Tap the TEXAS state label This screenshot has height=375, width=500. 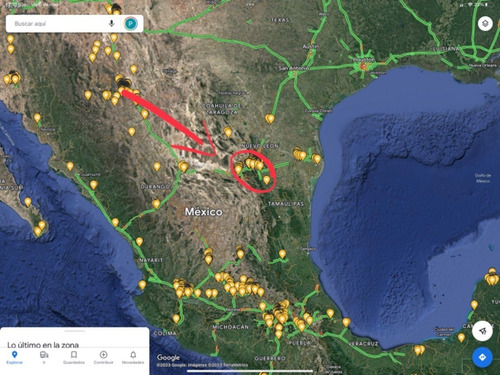pyautogui.click(x=280, y=20)
